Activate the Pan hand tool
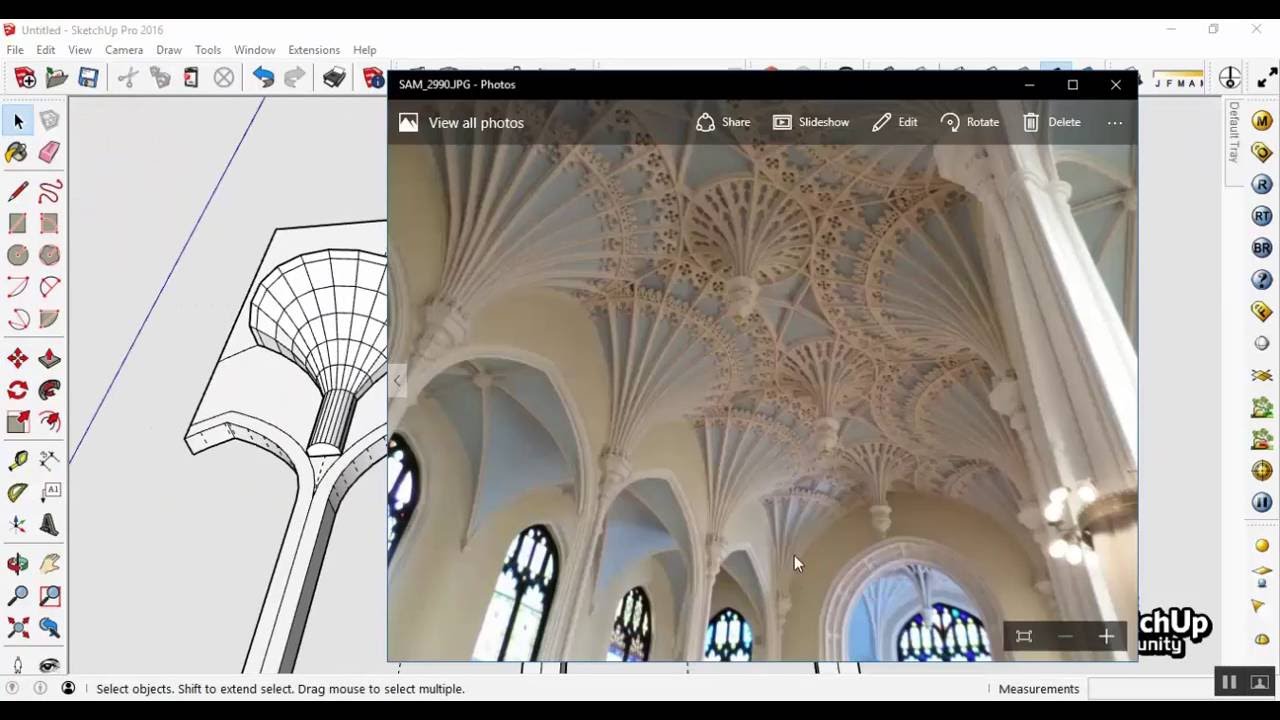Image resolution: width=1280 pixels, height=720 pixels. [x=49, y=564]
